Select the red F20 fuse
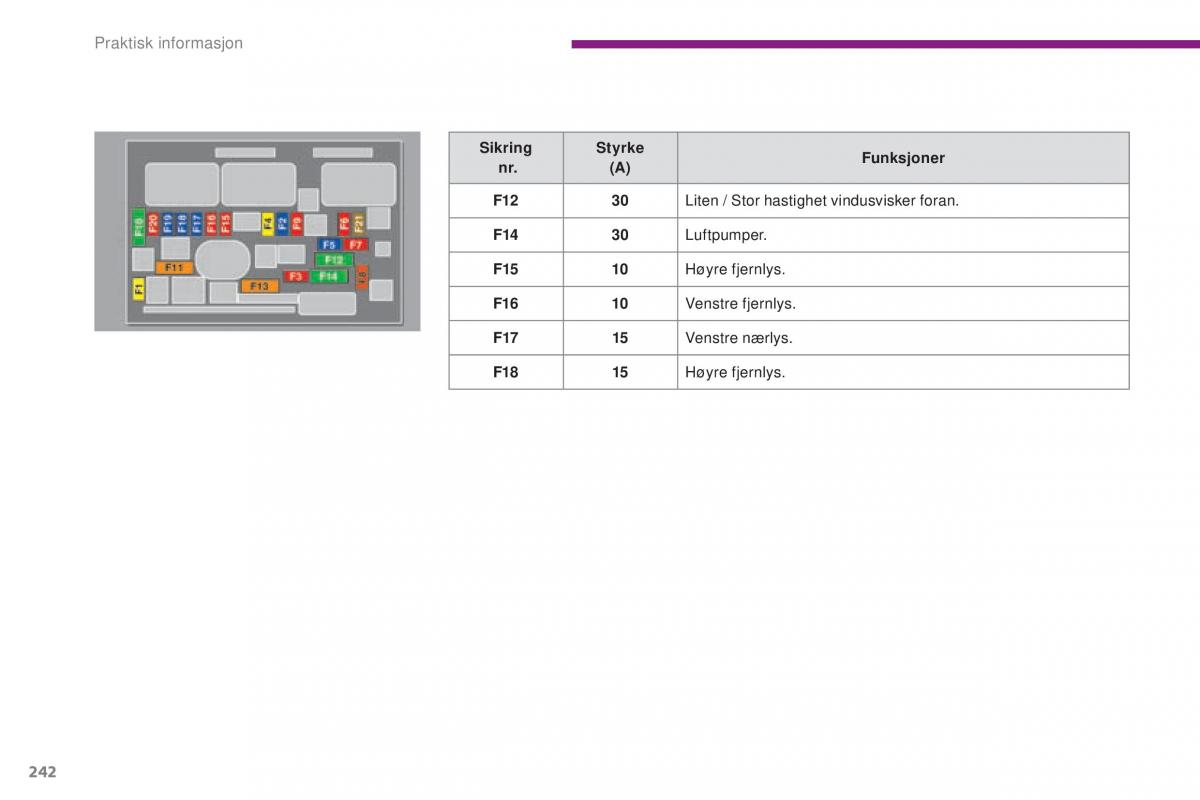Viewport: 1200px width, 800px height. pyautogui.click(x=153, y=223)
